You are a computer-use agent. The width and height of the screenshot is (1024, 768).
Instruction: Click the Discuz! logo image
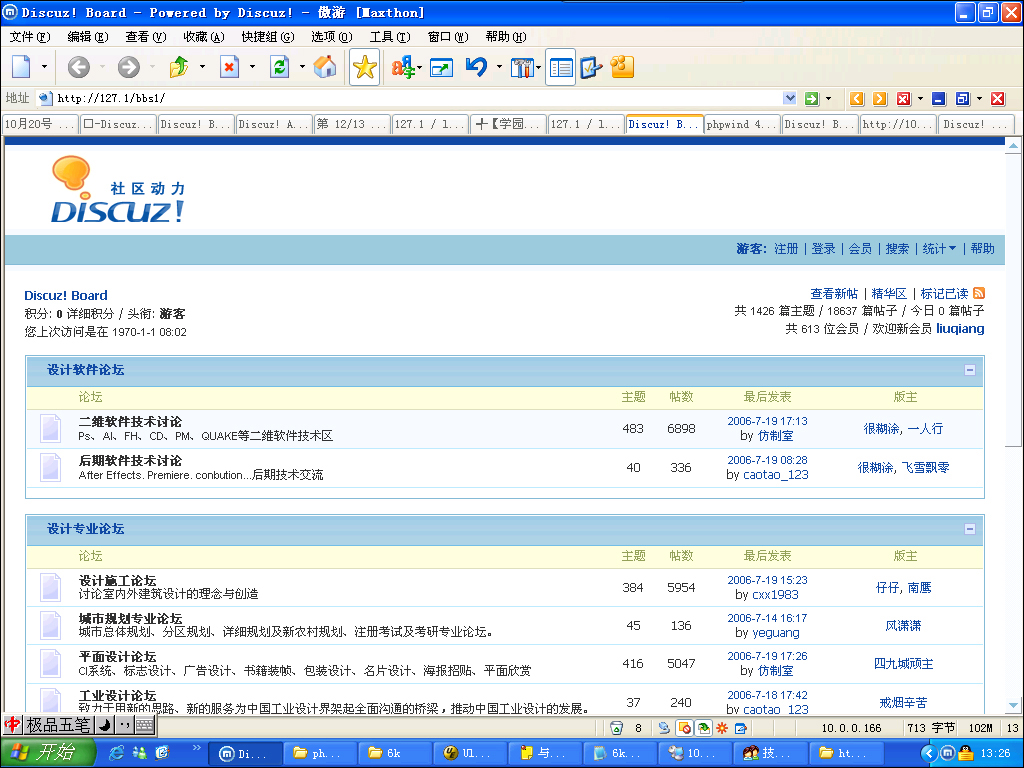coord(118,190)
